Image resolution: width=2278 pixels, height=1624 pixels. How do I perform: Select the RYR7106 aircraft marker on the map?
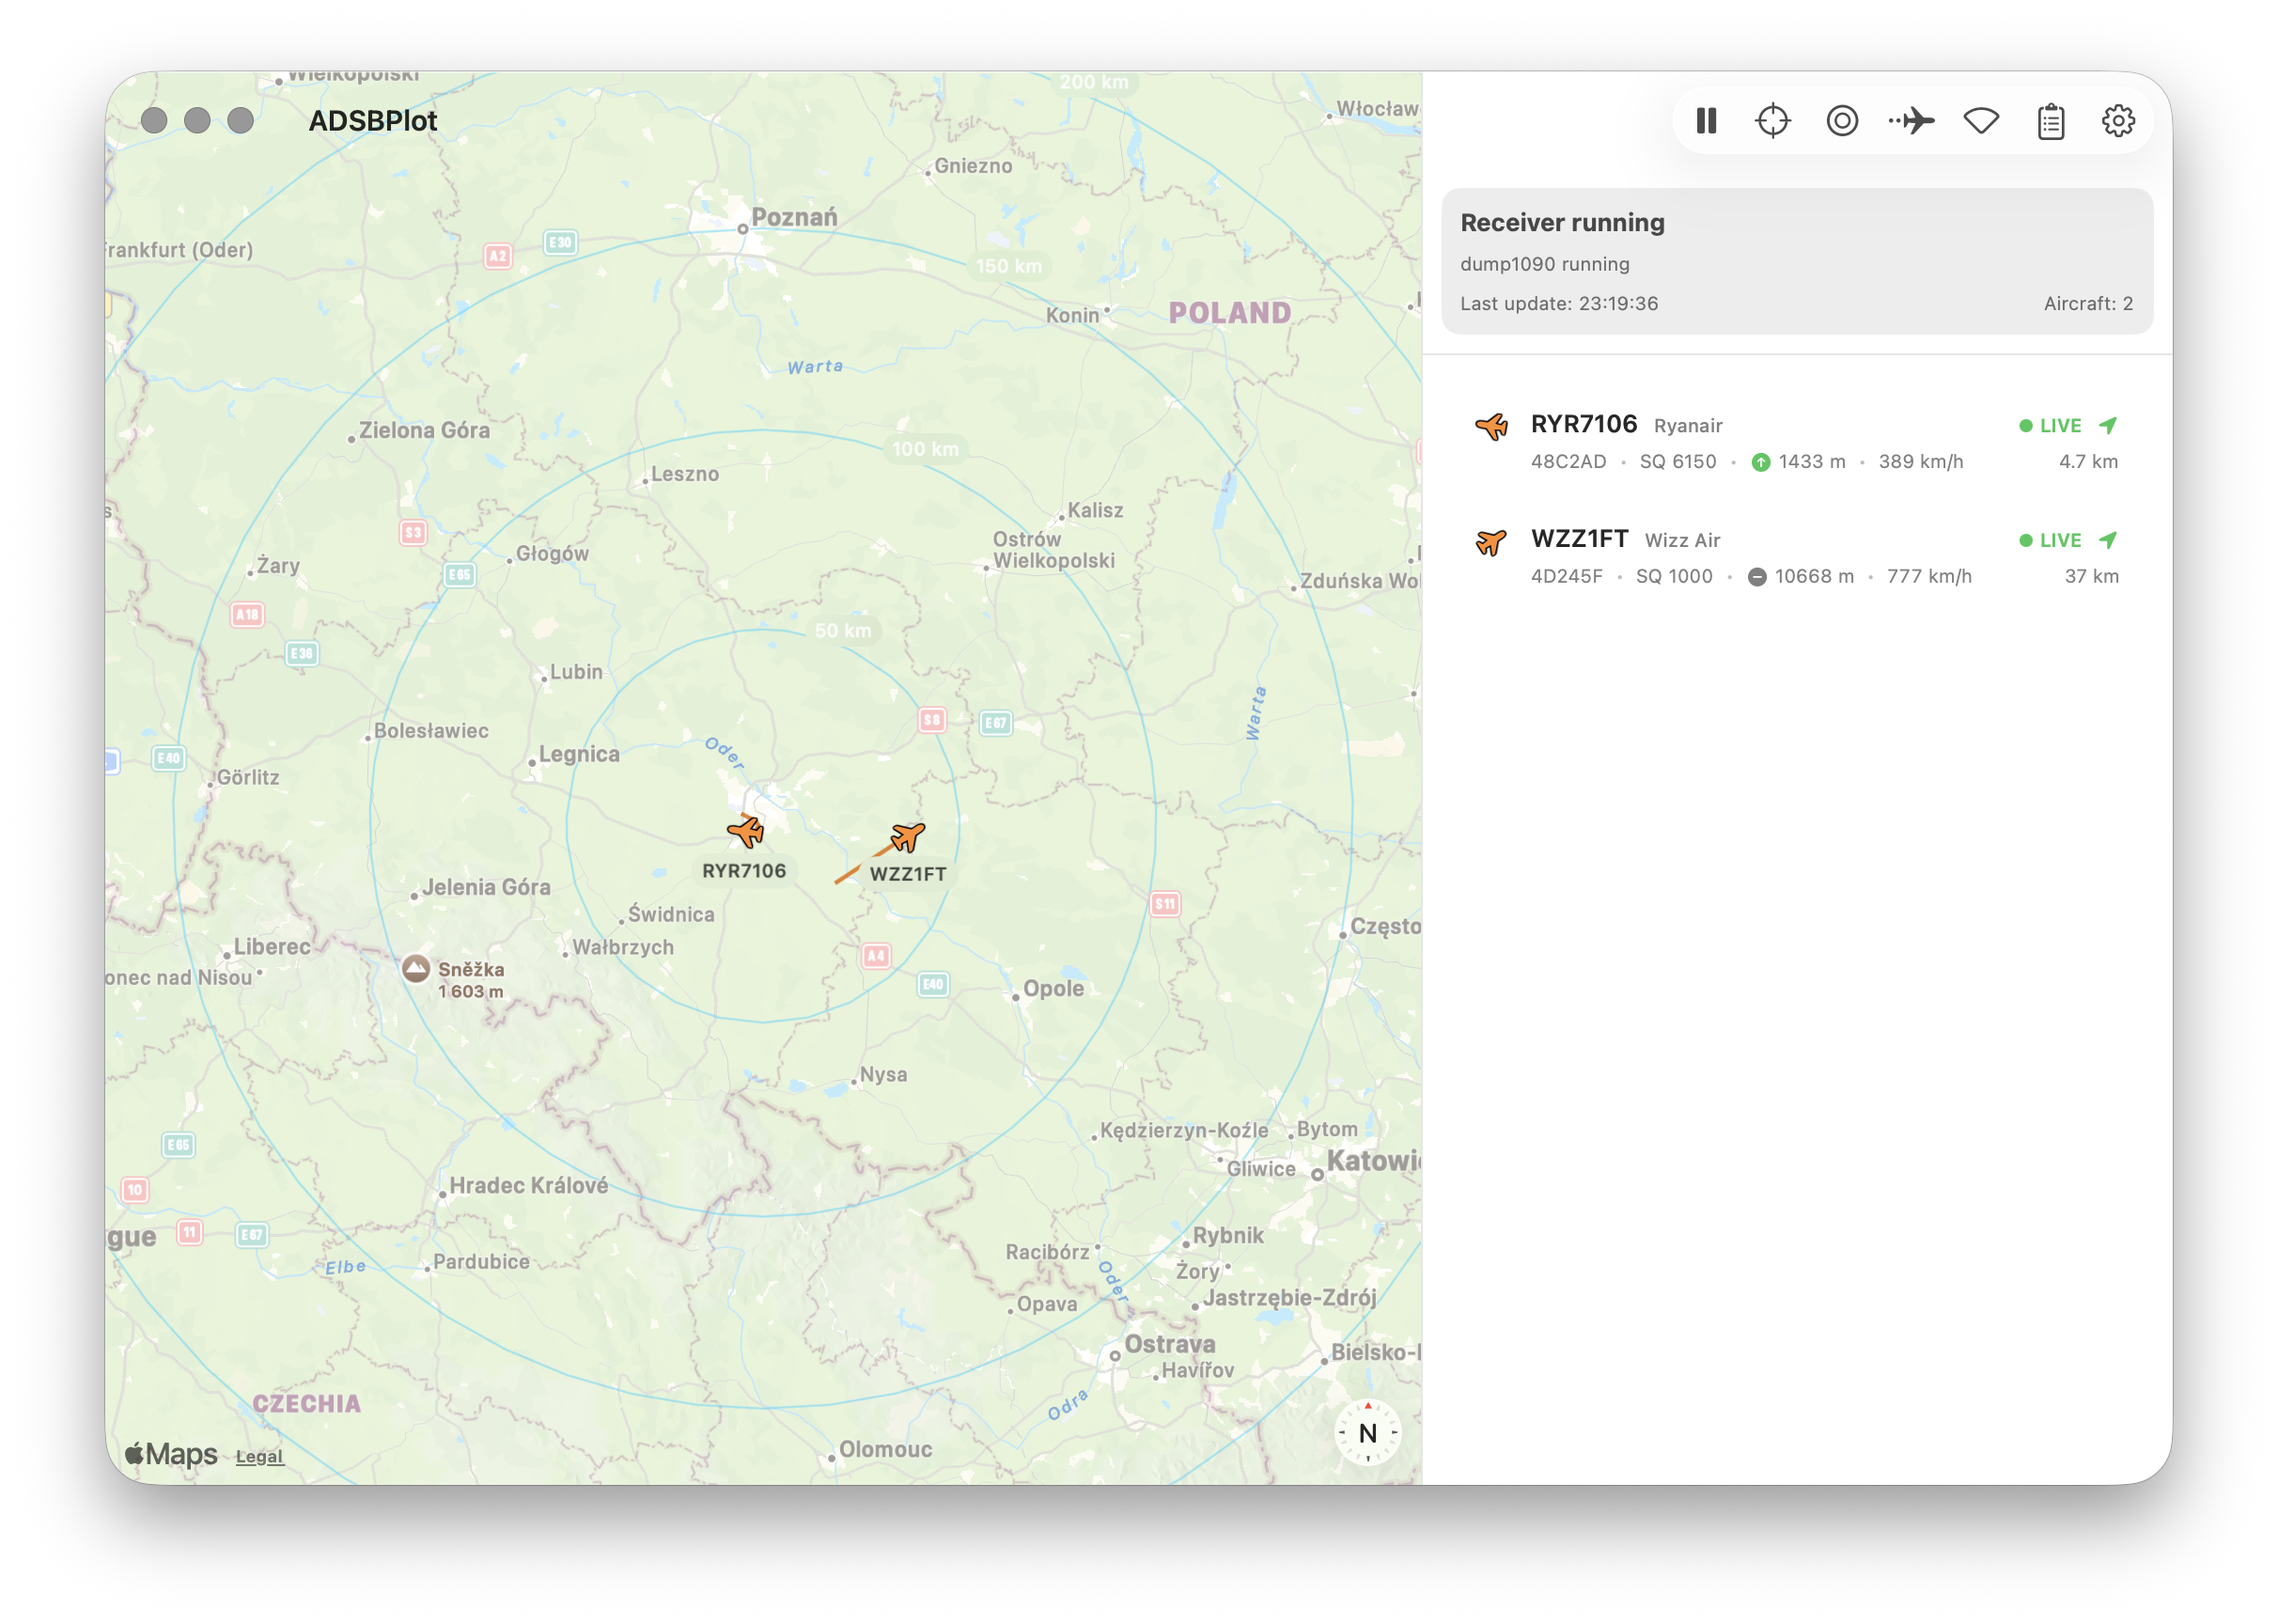pos(745,832)
